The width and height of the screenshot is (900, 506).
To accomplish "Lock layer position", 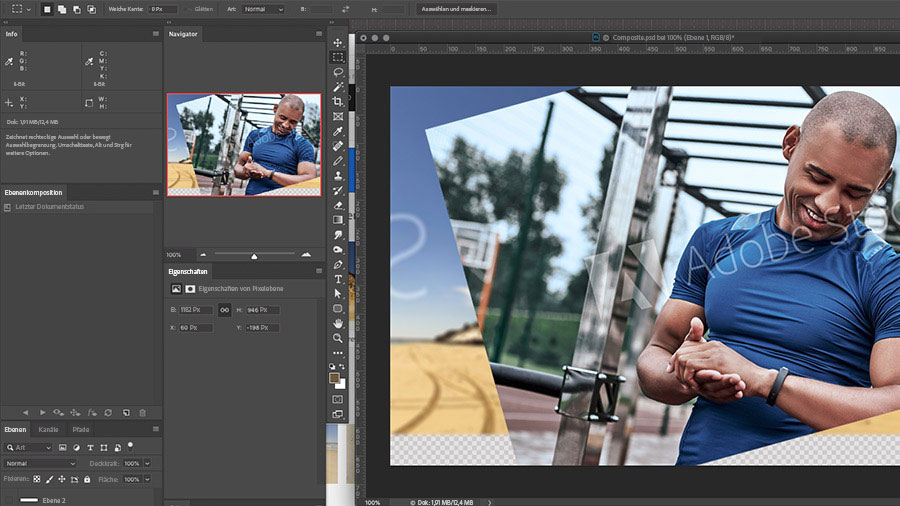I will pos(62,479).
